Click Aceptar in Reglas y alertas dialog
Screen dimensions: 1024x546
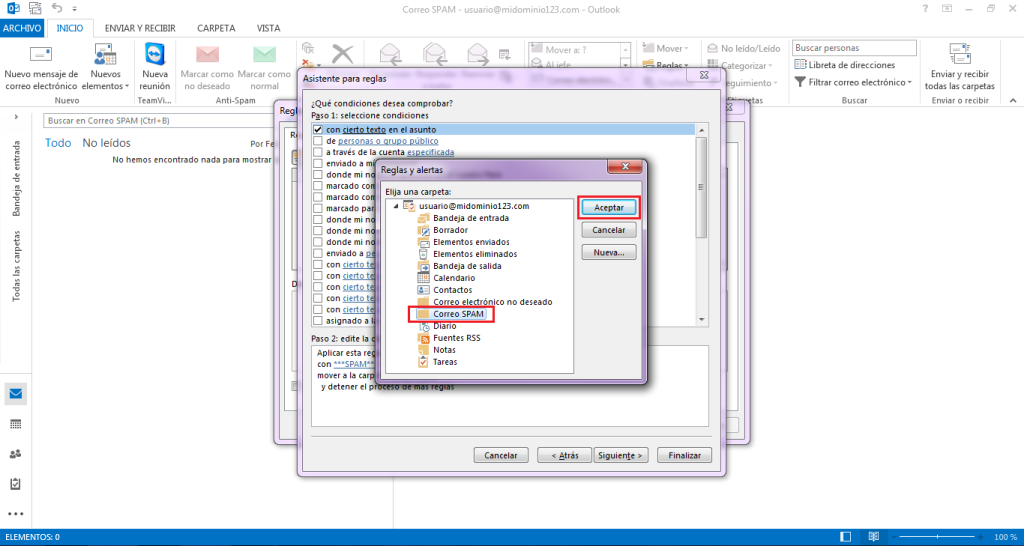pyautogui.click(x=609, y=207)
